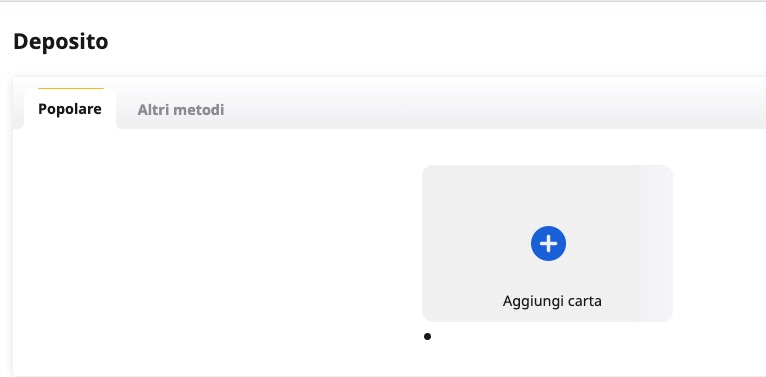Add a new card via the plus circle
Image resolution: width=766 pixels, height=377 pixels.
point(548,243)
